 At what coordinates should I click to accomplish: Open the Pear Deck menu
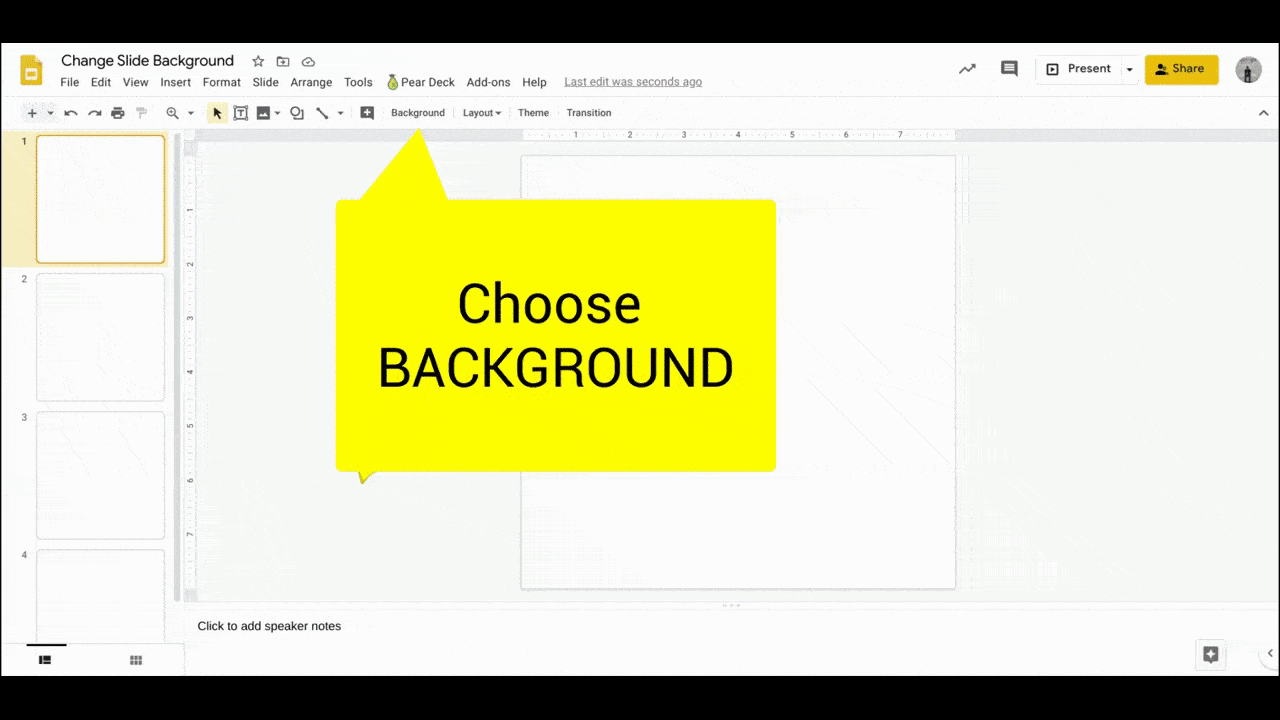[x=420, y=82]
